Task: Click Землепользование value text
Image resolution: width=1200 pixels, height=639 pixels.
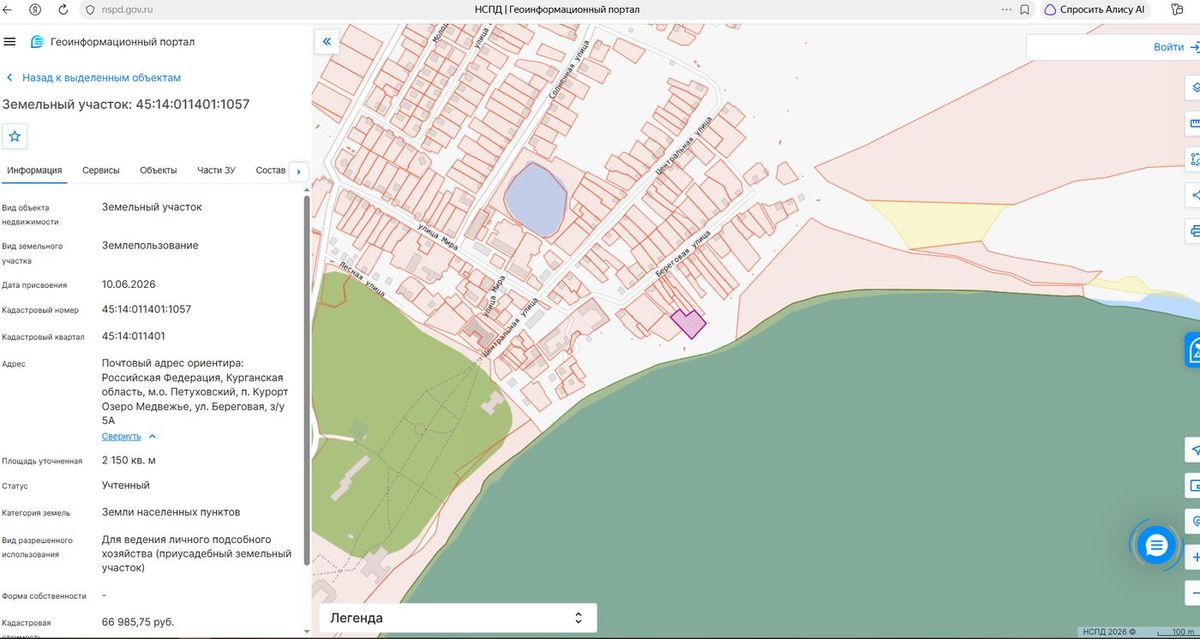Action: point(150,245)
